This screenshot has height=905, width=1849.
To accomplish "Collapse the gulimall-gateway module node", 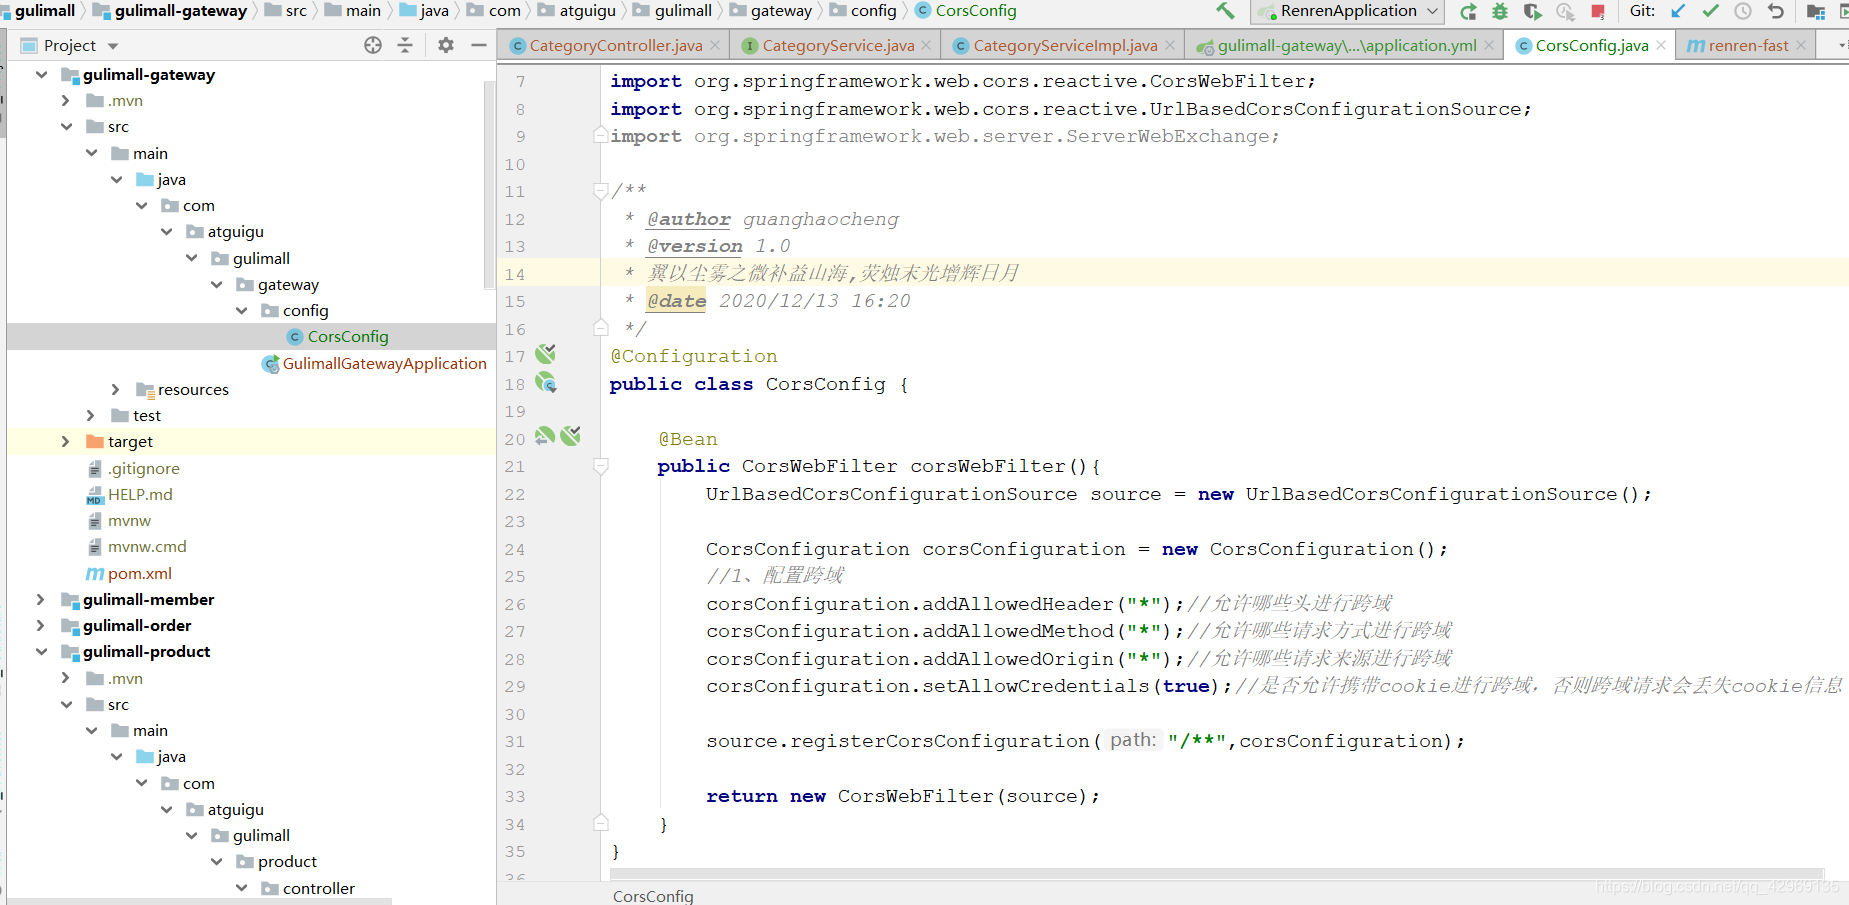I will [x=41, y=74].
